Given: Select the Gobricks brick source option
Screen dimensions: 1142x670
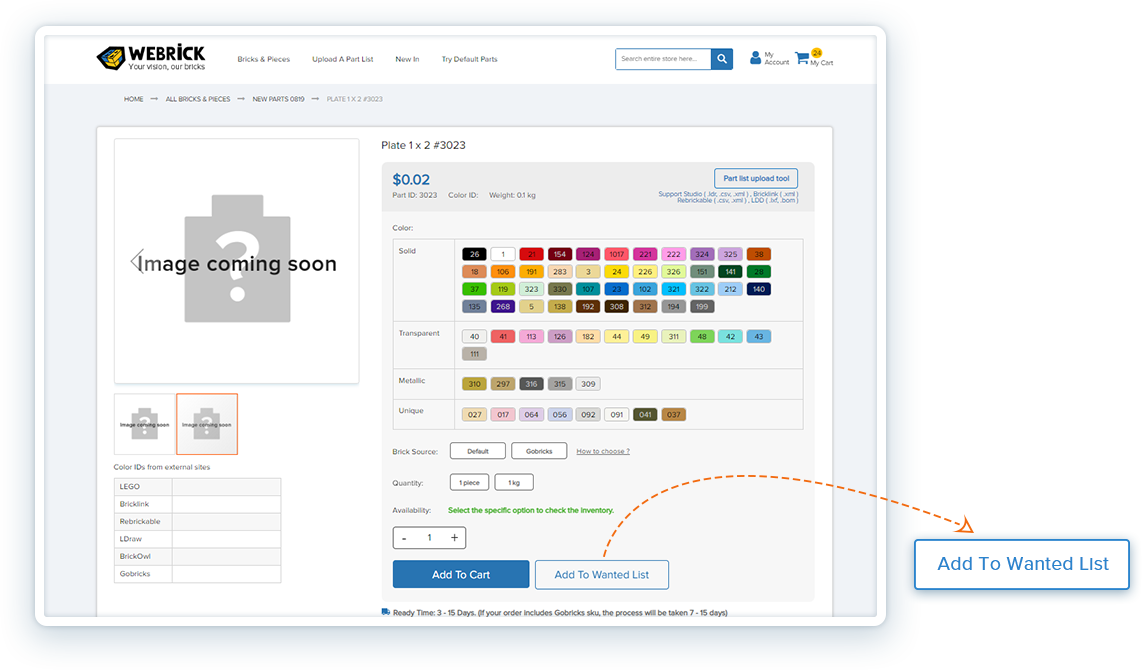Looking at the screenshot, I should (539, 451).
